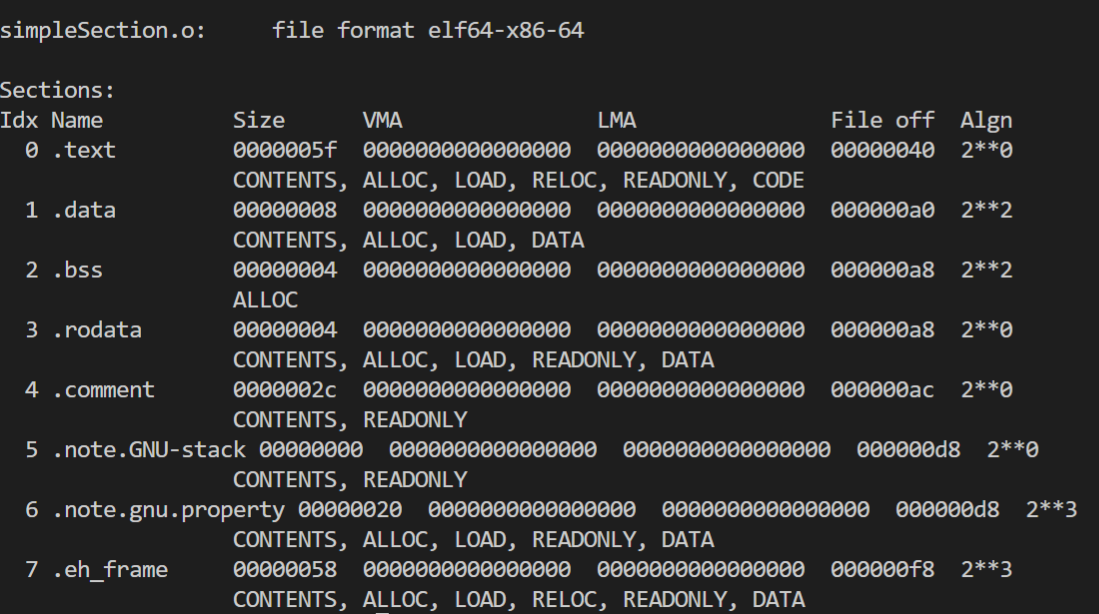Click the 00000040 file offset value
Image resolution: width=1099 pixels, height=614 pixels.
pos(882,151)
